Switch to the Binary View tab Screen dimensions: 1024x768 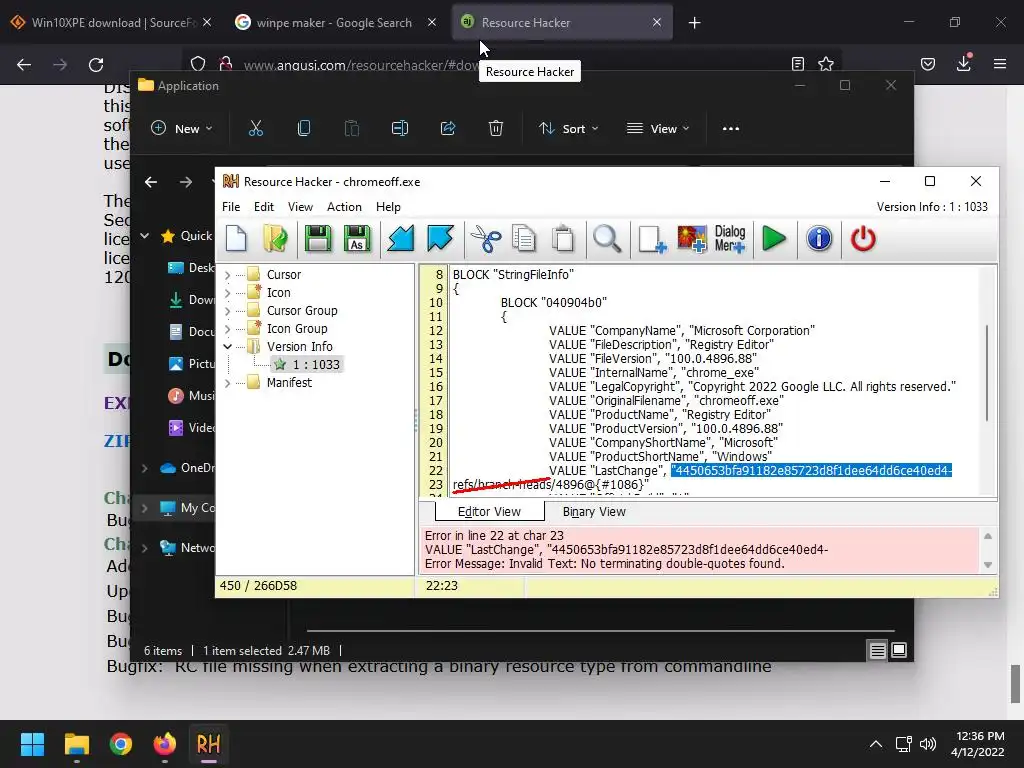coord(594,512)
